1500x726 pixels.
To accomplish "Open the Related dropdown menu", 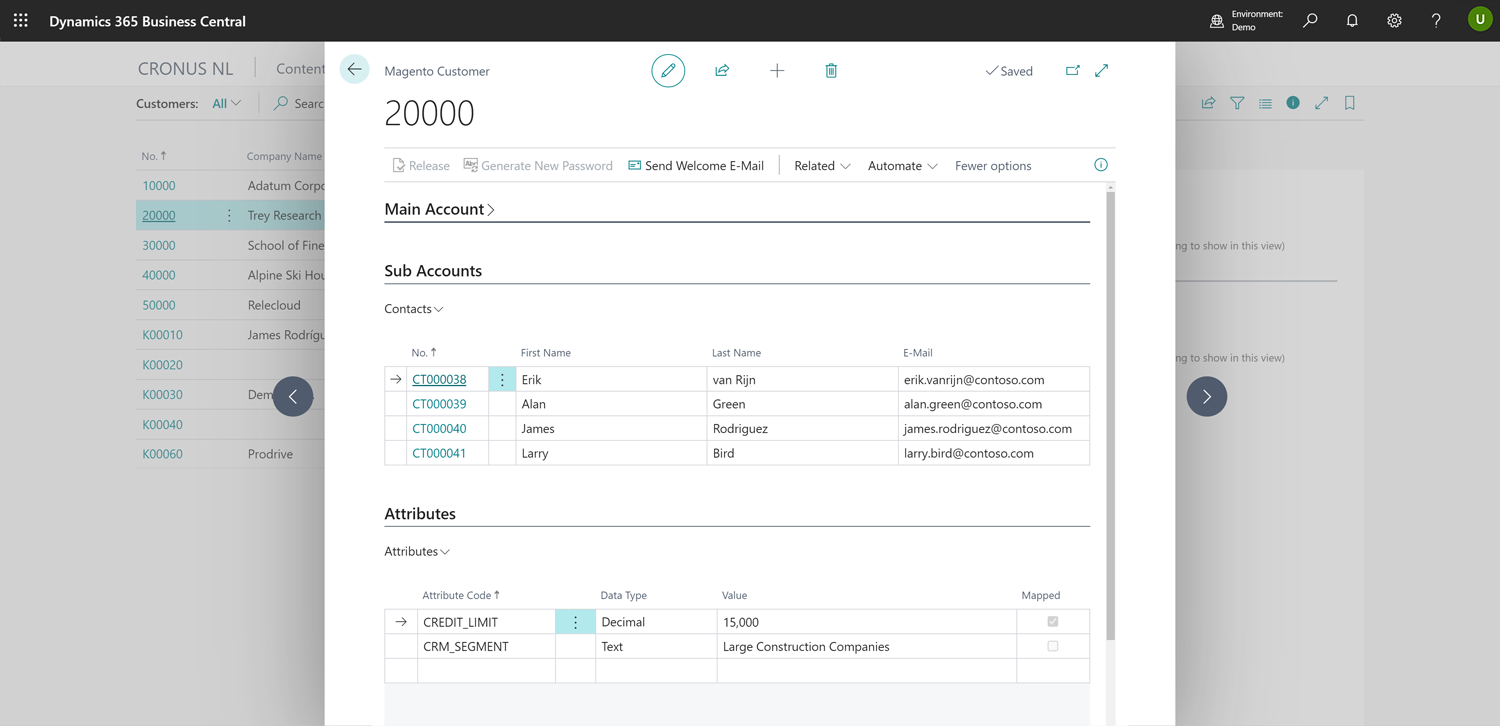I will coord(822,166).
